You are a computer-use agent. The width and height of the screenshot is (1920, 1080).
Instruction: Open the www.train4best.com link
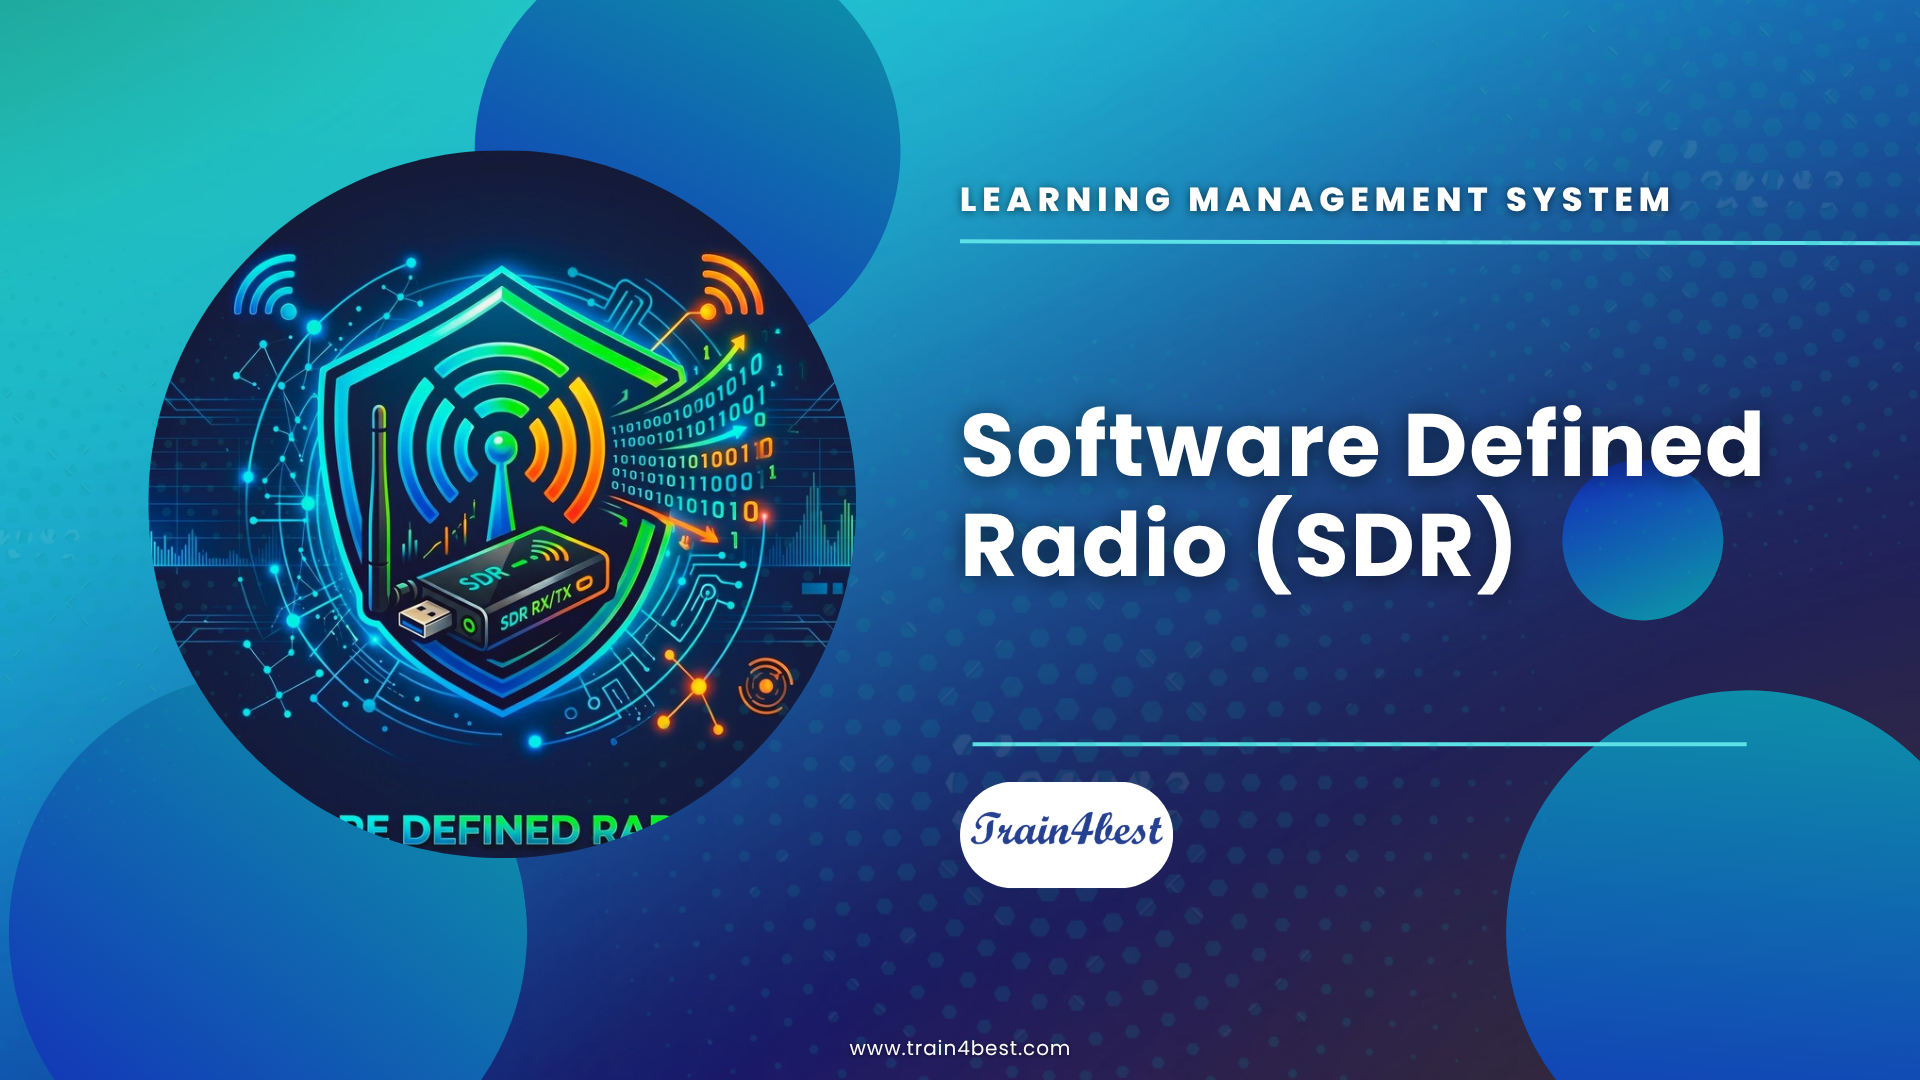(x=960, y=1048)
